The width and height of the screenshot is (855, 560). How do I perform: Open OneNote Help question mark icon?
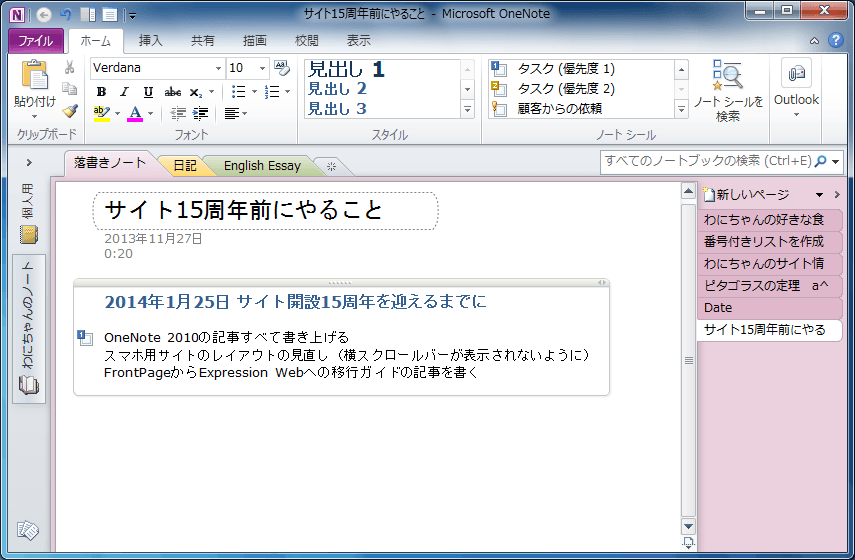[835, 40]
